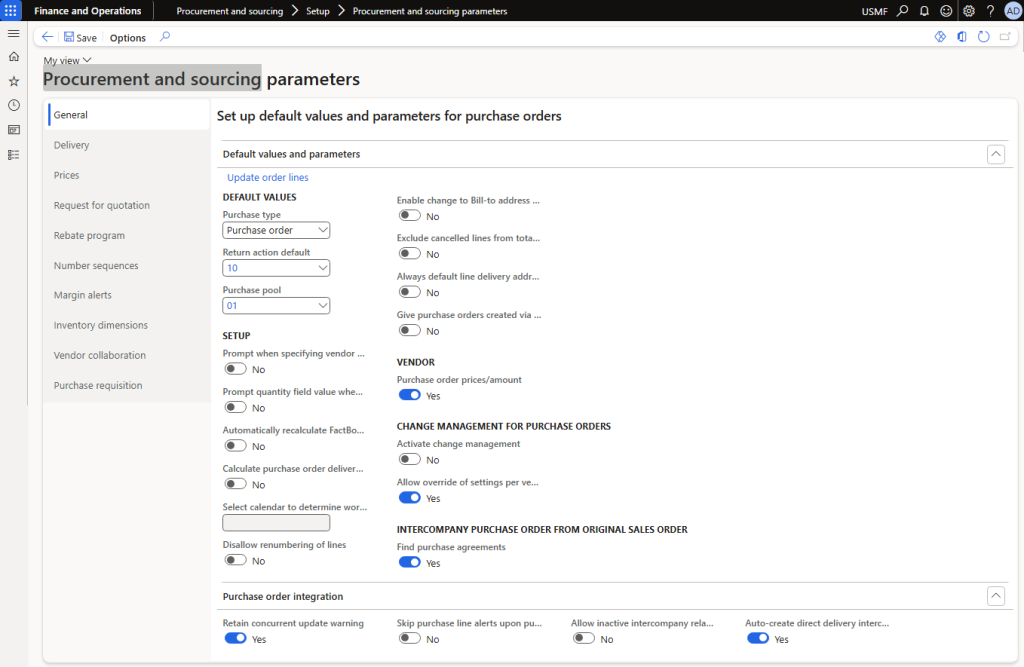Toggle Activate change management switch
Image resolution: width=1024 pixels, height=667 pixels.
point(409,460)
